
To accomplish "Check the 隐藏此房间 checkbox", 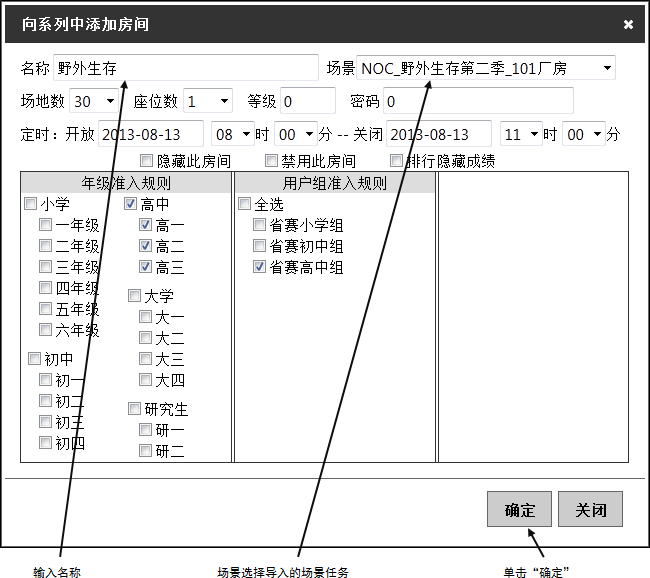I will [146, 160].
